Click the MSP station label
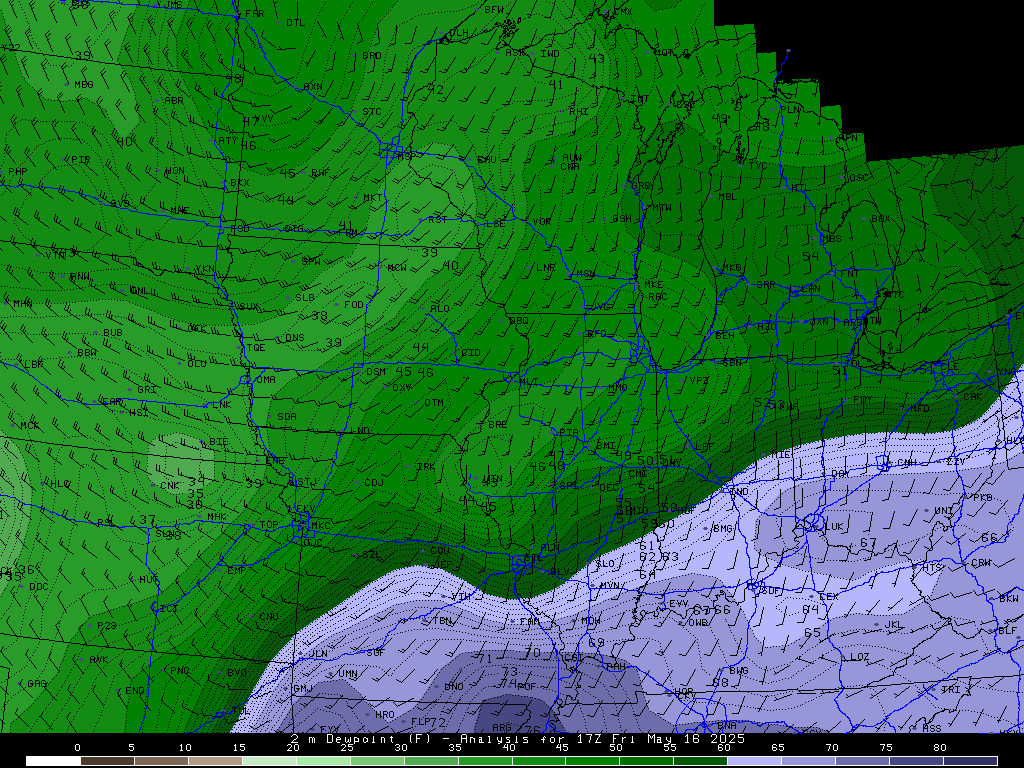The width and height of the screenshot is (1024, 768). [405, 157]
